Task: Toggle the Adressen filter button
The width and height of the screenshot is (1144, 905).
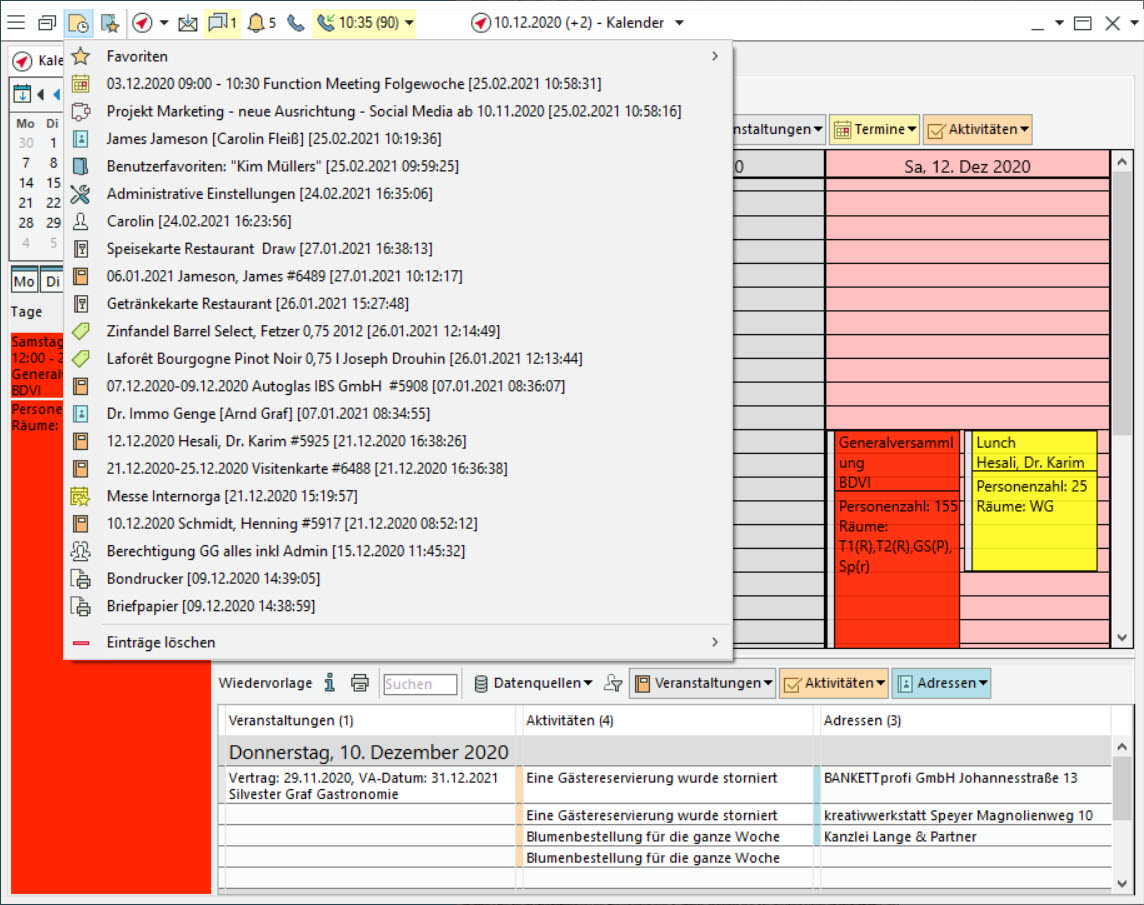Action: pyautogui.click(x=941, y=683)
